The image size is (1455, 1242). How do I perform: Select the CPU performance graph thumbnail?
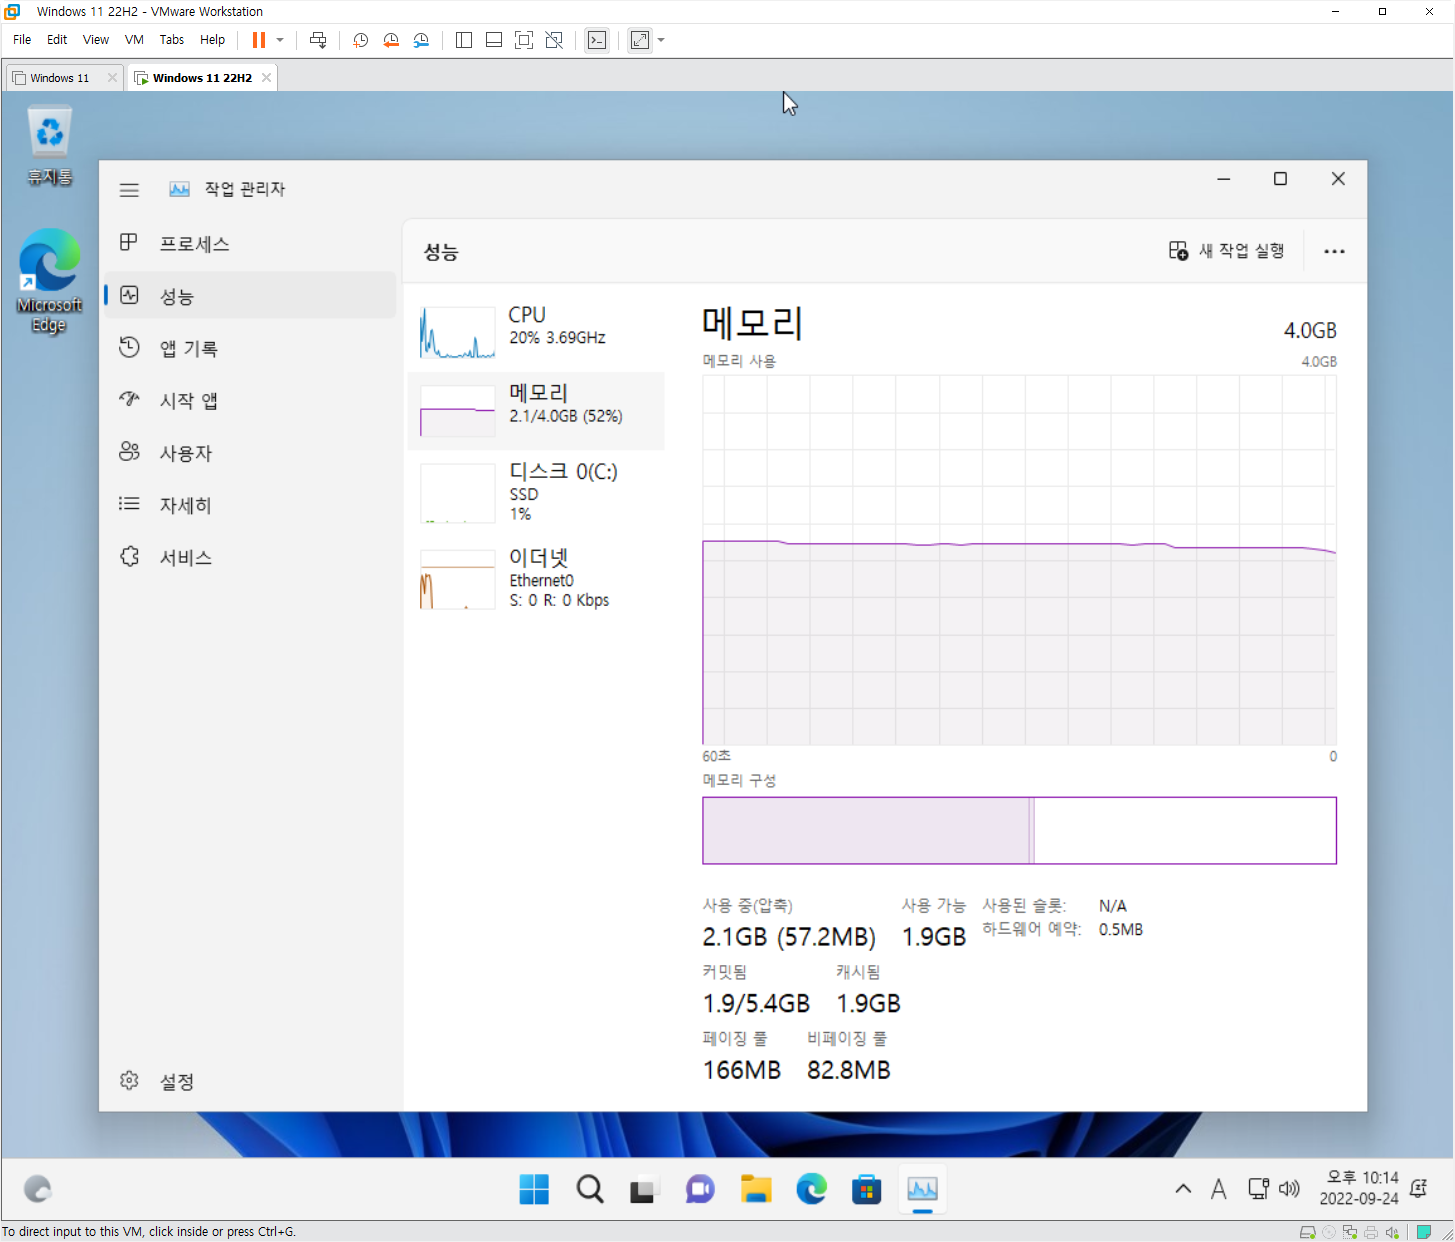458,332
